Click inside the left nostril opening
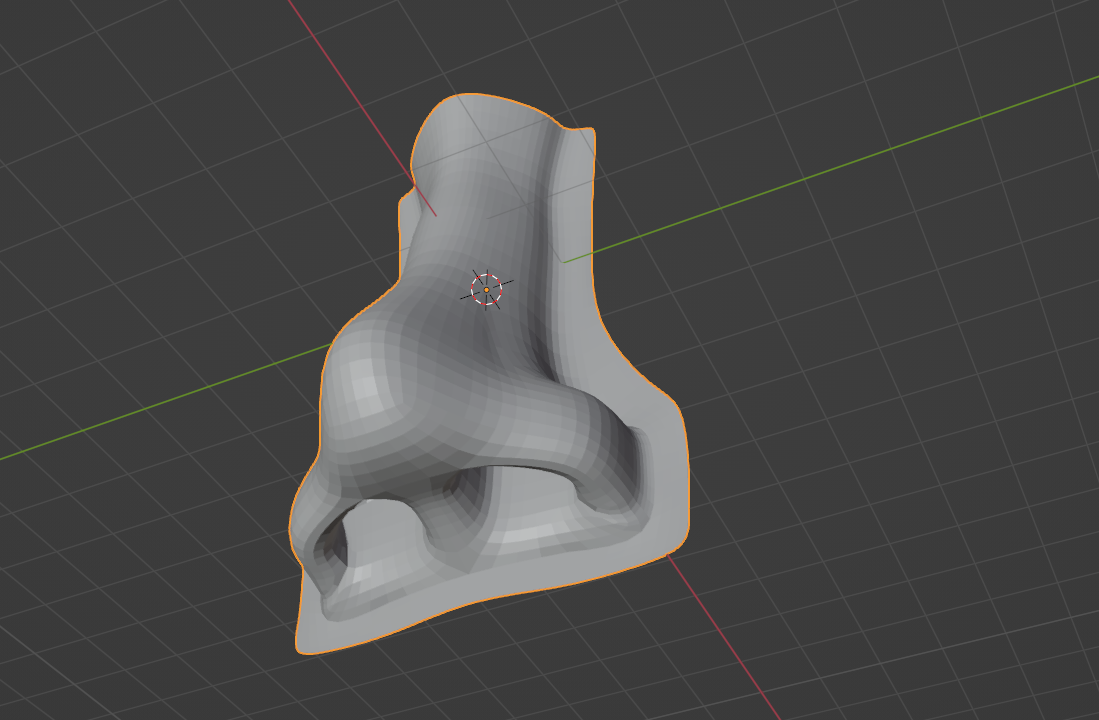The height and width of the screenshot is (720, 1099). tap(336, 543)
